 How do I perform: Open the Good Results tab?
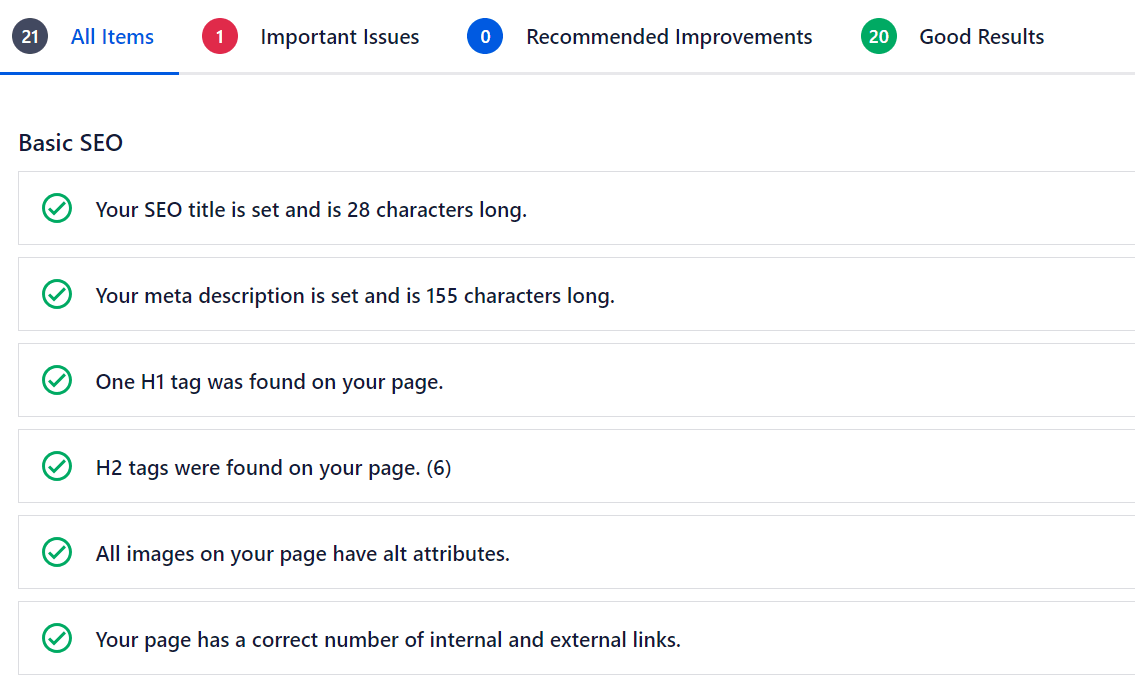(981, 36)
